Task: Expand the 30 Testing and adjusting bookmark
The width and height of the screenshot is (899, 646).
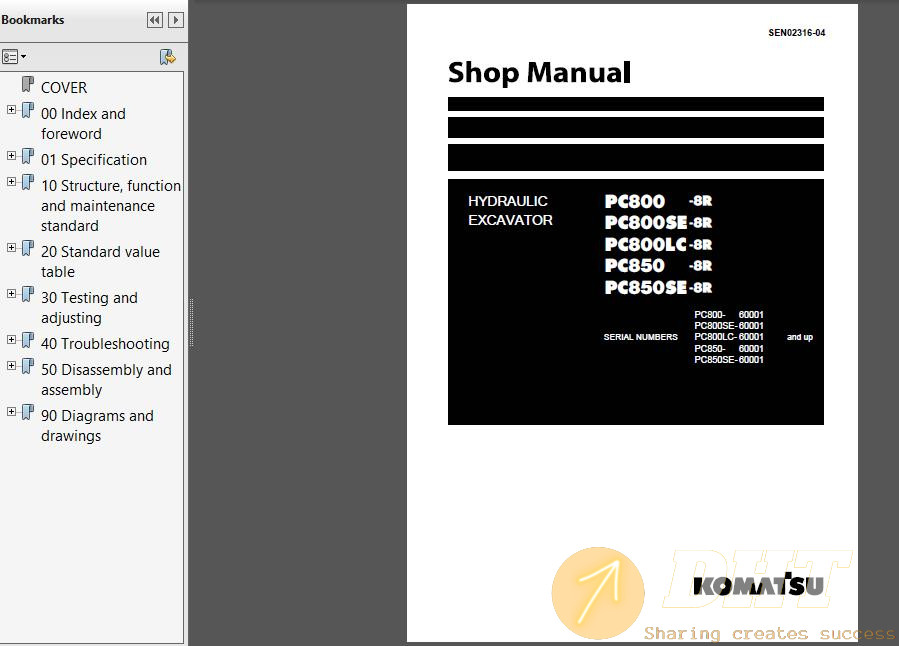Action: tap(11, 293)
